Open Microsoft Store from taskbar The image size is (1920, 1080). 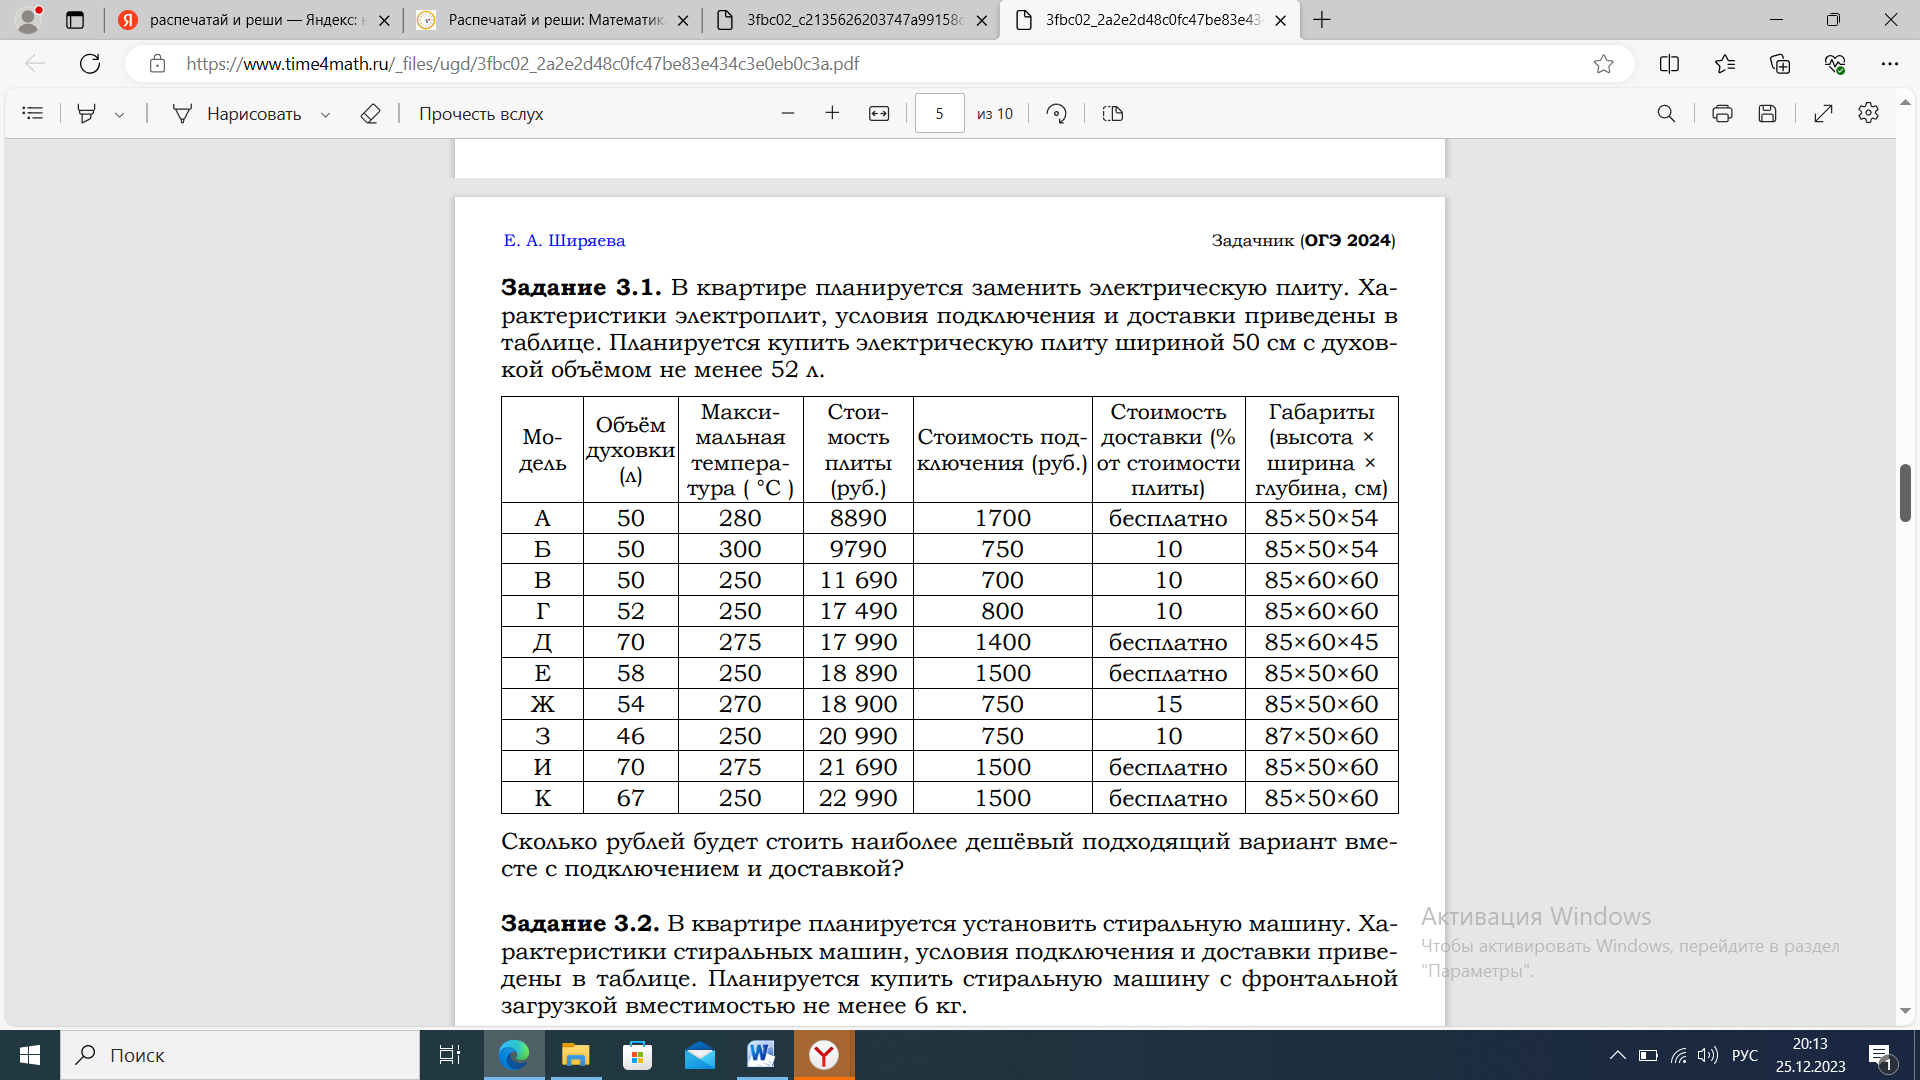click(637, 1055)
